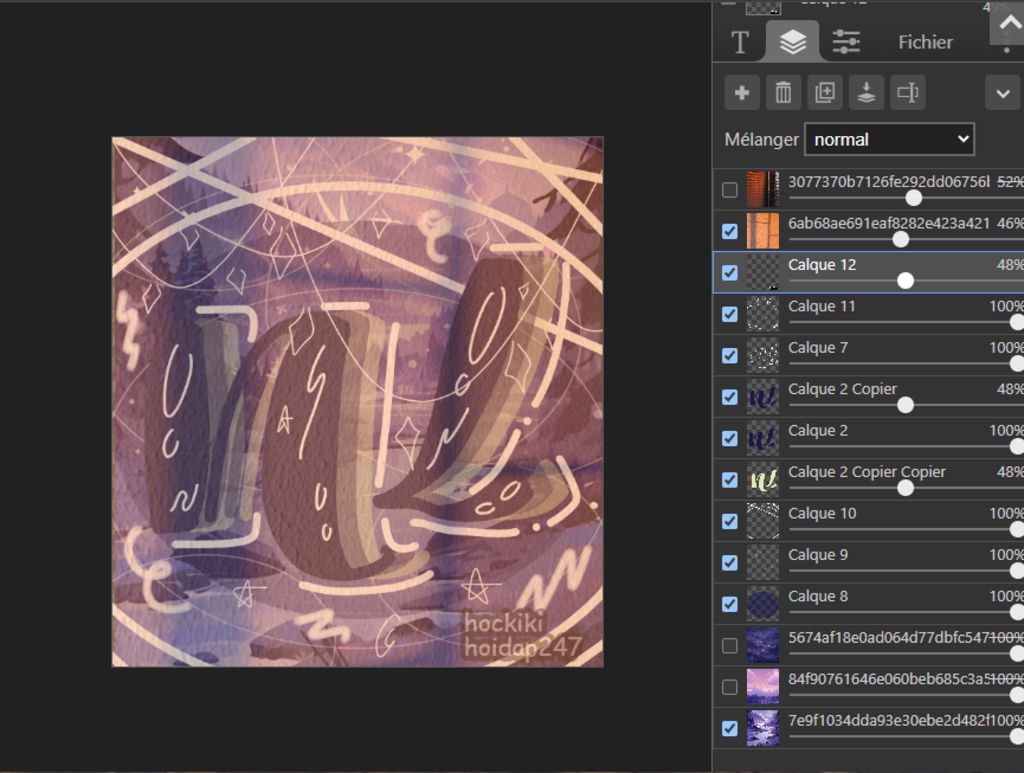Select the Calque 8 layer name
1024x773 pixels.
pyautogui.click(x=818, y=597)
